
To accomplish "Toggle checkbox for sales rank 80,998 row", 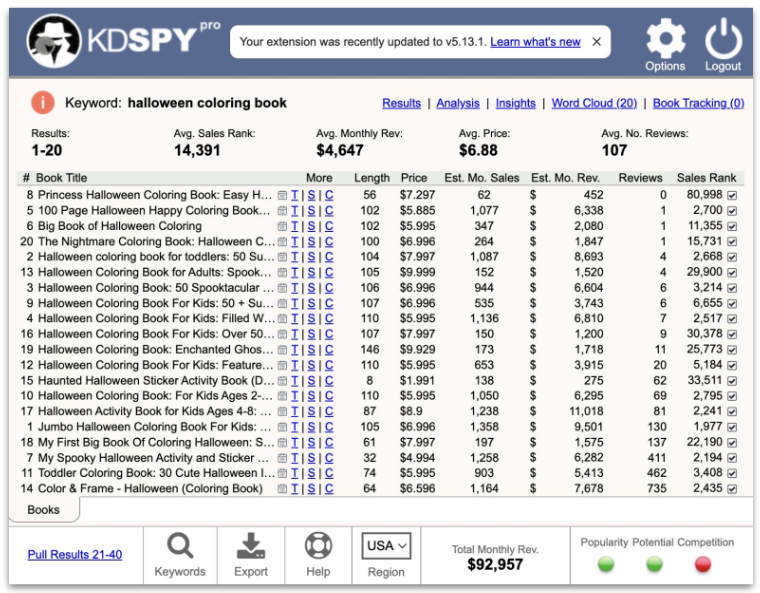I will pyautogui.click(x=732, y=195).
